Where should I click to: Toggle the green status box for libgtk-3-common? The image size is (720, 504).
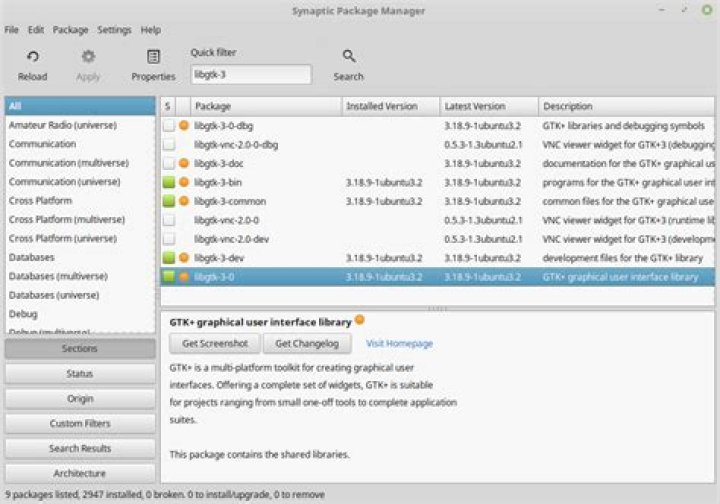(x=169, y=201)
